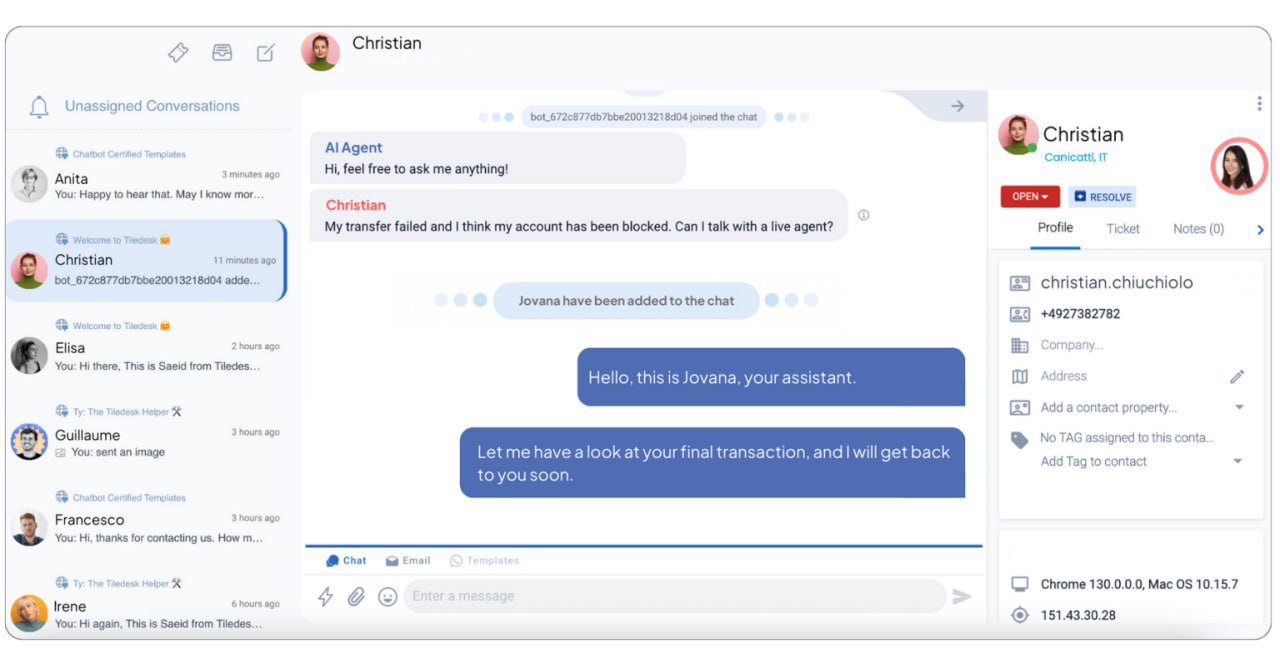Image resolution: width=1280 pixels, height=668 pixels.
Task: Open Irene's conversation
Action: pos(145,606)
